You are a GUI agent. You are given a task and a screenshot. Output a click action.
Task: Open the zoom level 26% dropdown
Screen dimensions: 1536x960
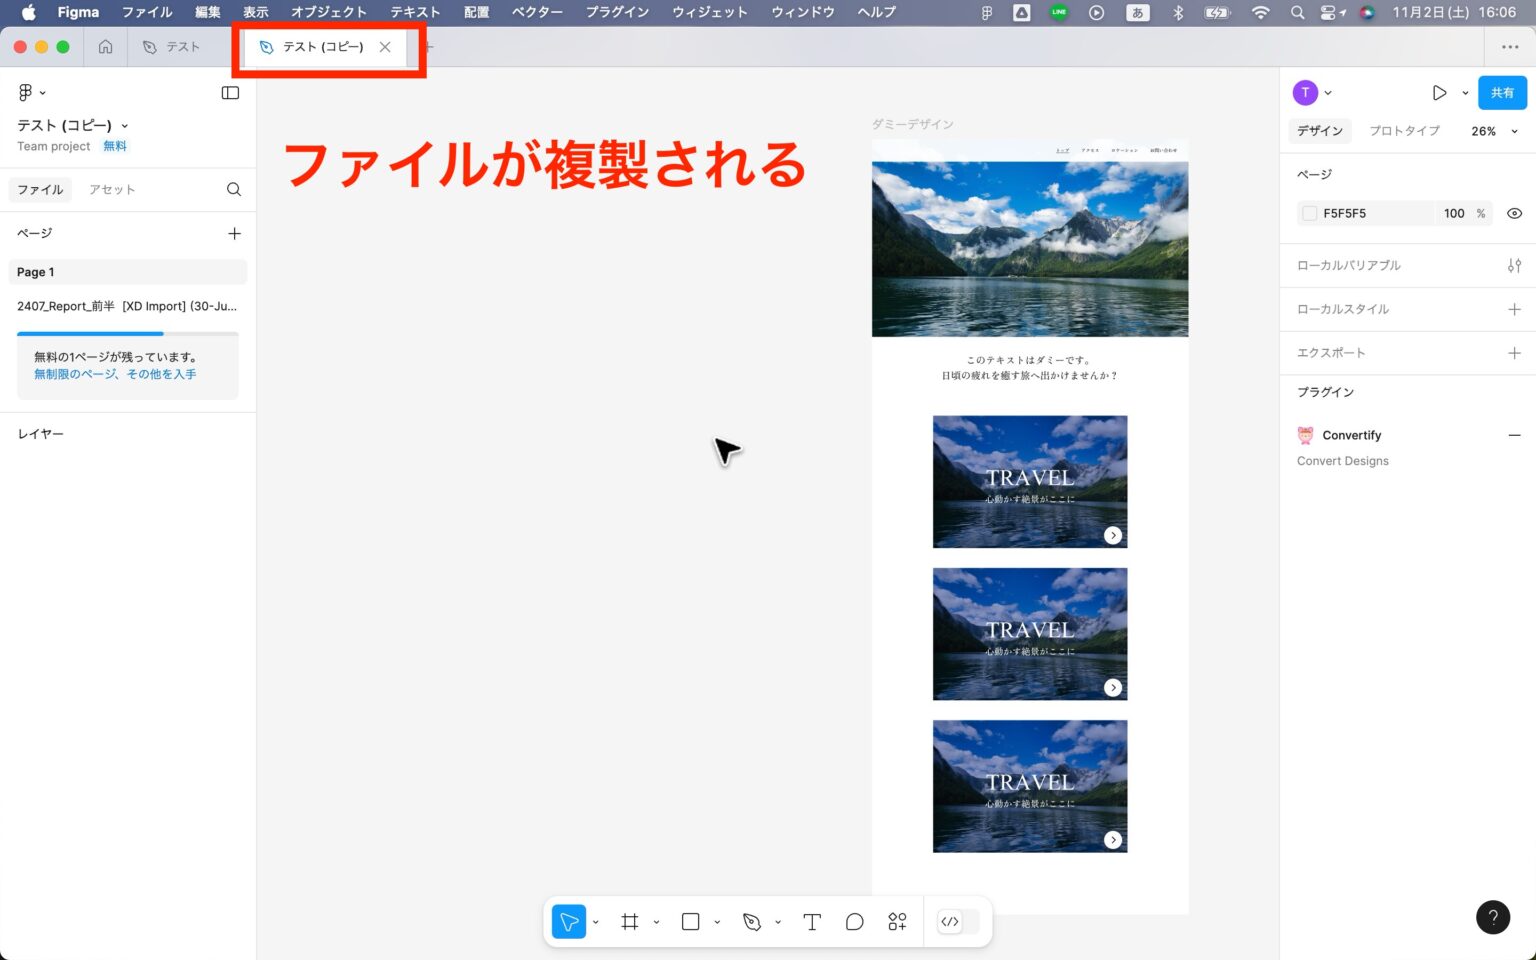tap(1494, 131)
